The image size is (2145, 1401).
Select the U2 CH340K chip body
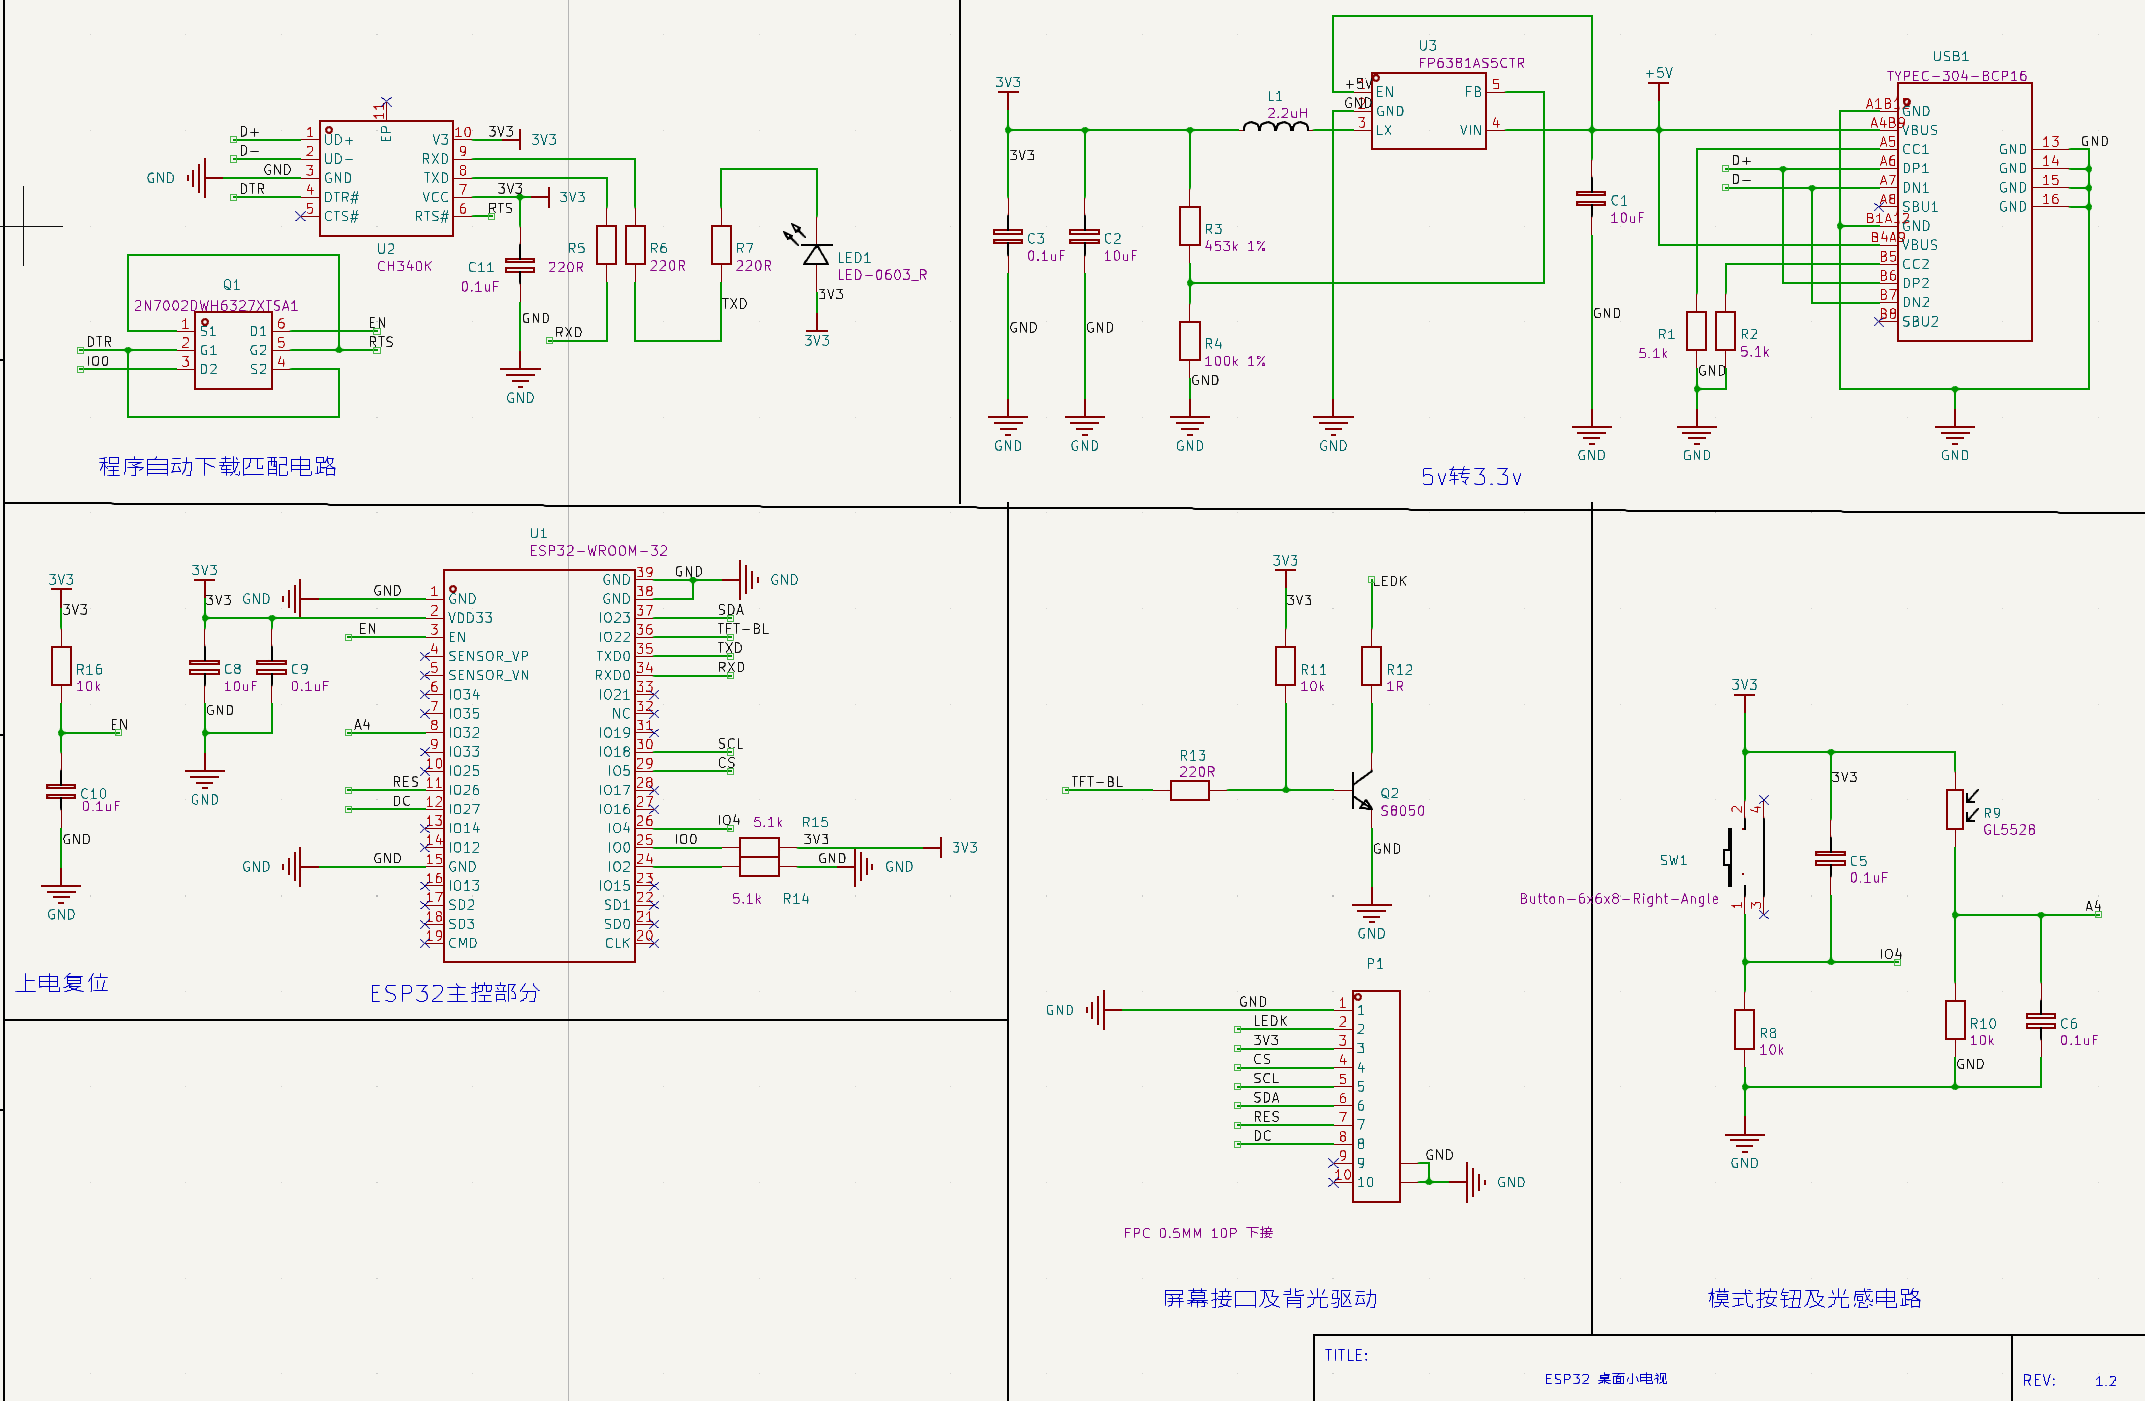386,178
